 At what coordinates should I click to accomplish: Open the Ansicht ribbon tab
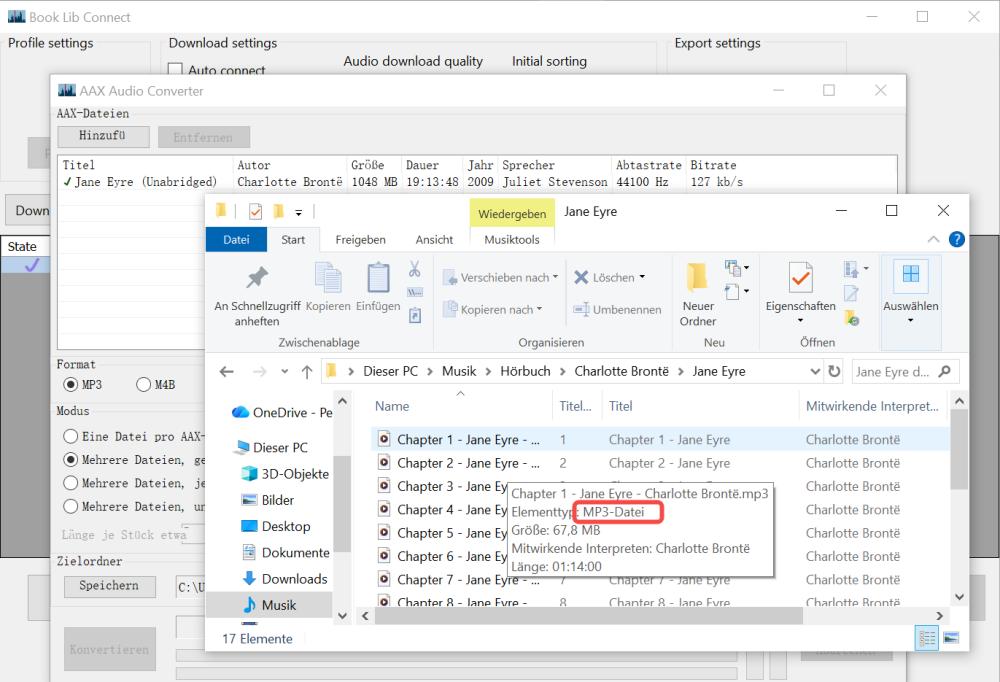(x=434, y=239)
